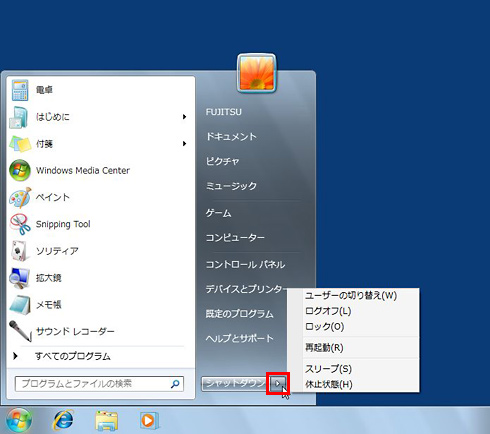The image size is (490, 434).
Task: Open ドキュメント documents link
Action: point(231,137)
